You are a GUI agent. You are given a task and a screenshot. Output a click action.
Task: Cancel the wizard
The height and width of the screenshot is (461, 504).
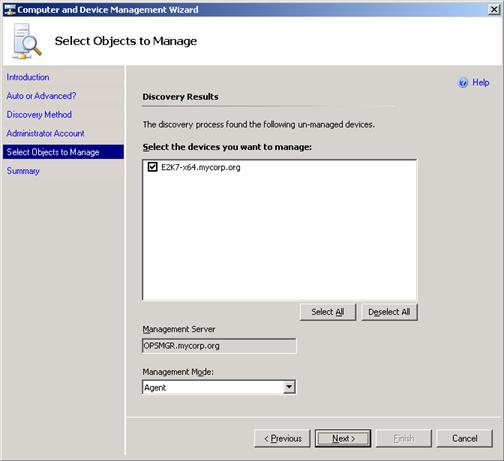(x=464, y=438)
